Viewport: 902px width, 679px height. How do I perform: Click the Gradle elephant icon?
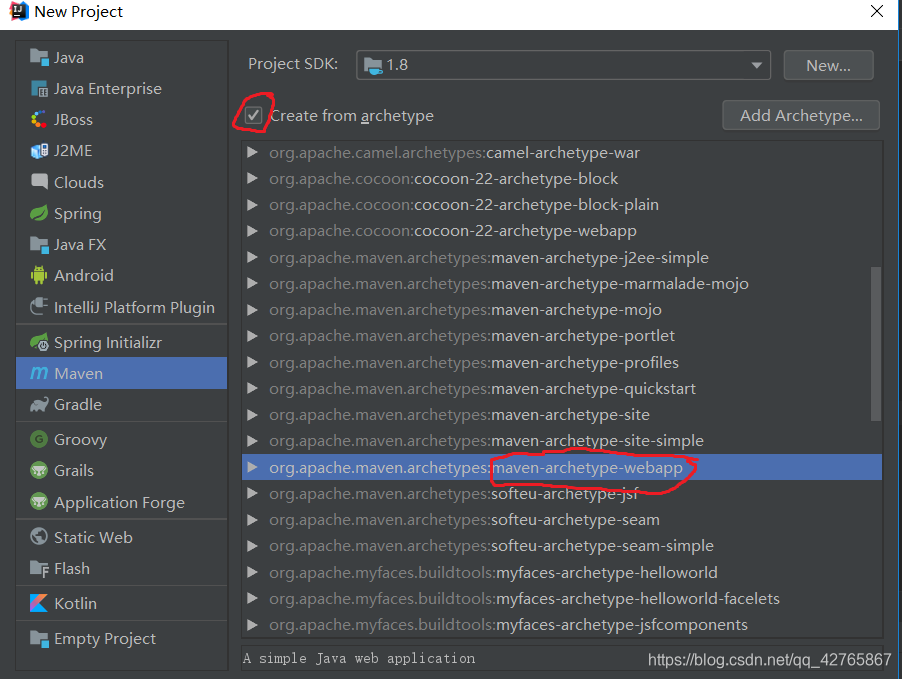click(x=39, y=405)
